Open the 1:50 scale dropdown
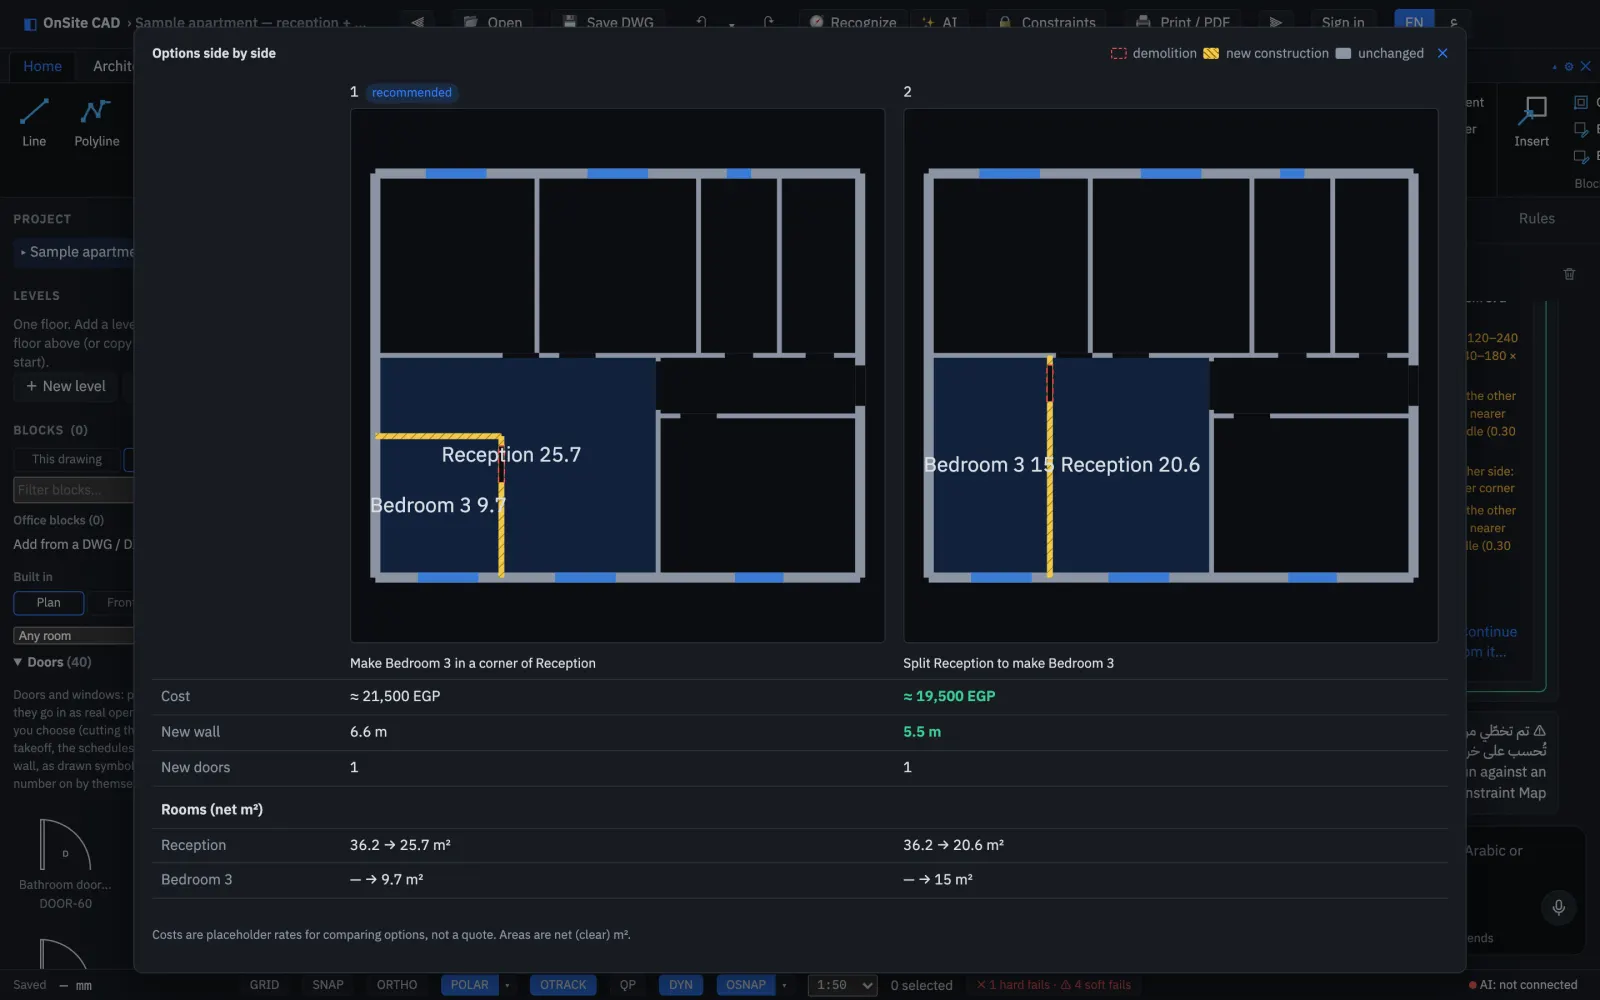The width and height of the screenshot is (1600, 1000). point(842,985)
